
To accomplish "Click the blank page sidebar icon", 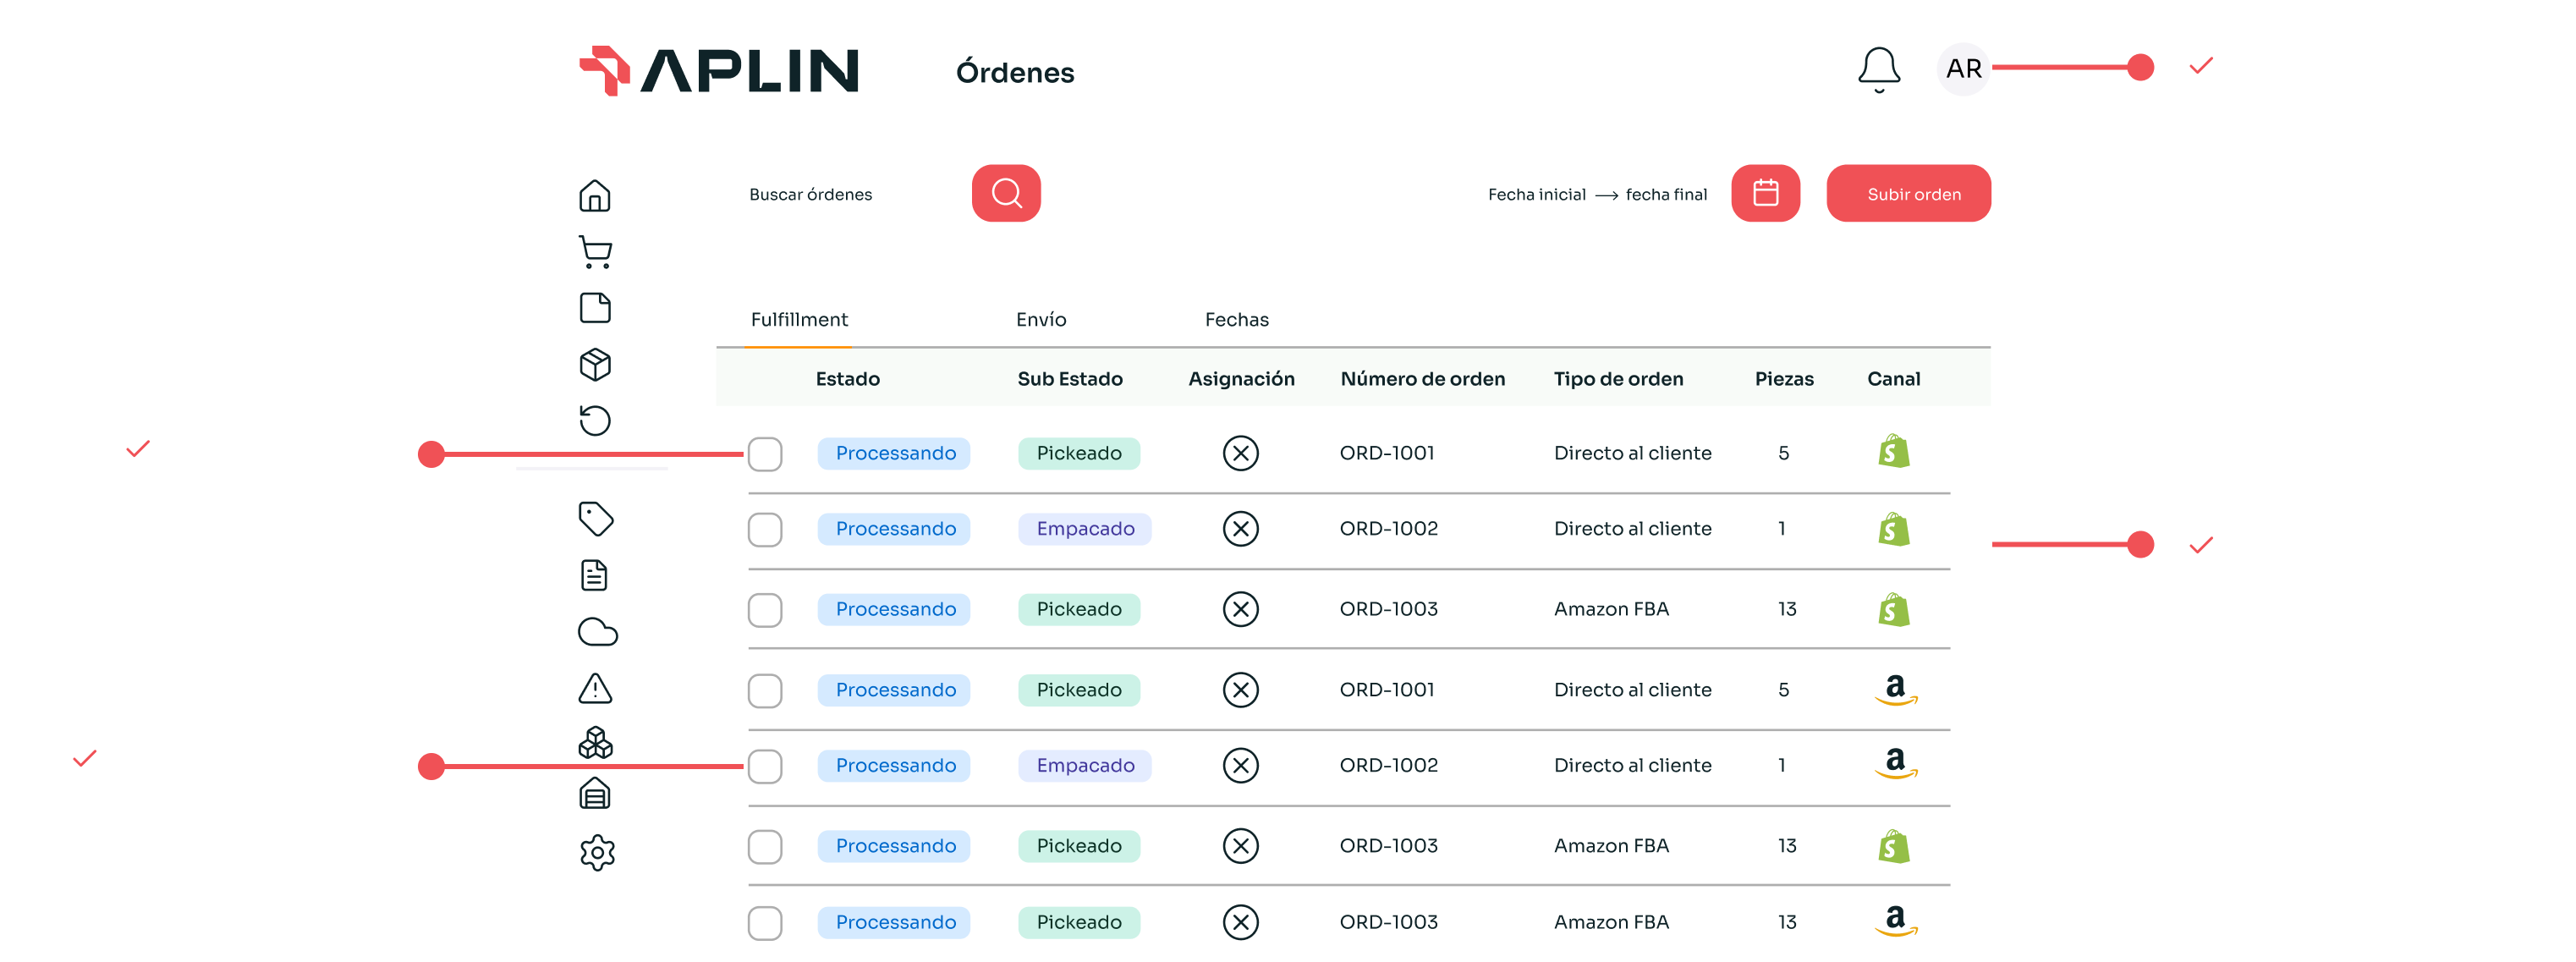I will 595,308.
